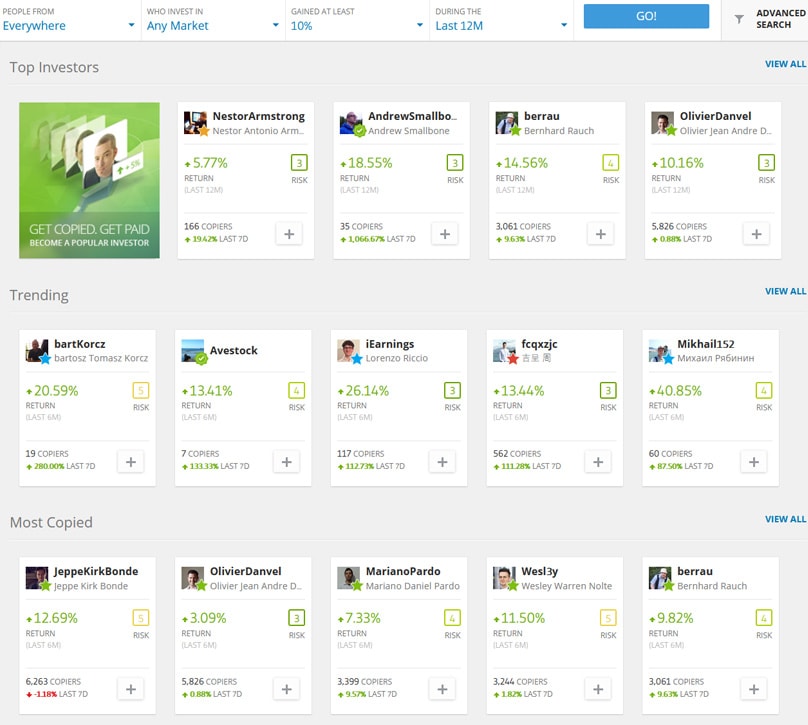Image resolution: width=808 pixels, height=725 pixels.
Task: Click View All for Trending
Action: pos(785,291)
